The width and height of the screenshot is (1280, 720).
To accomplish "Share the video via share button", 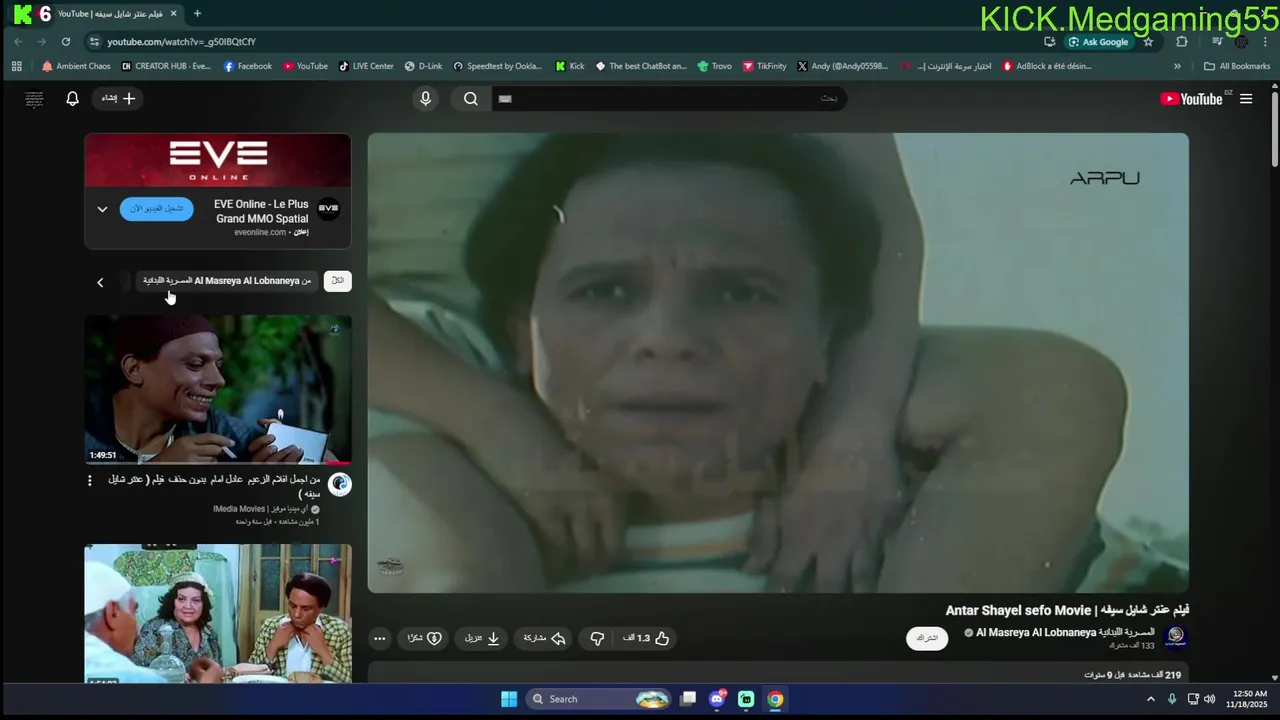I will pyautogui.click(x=545, y=638).
